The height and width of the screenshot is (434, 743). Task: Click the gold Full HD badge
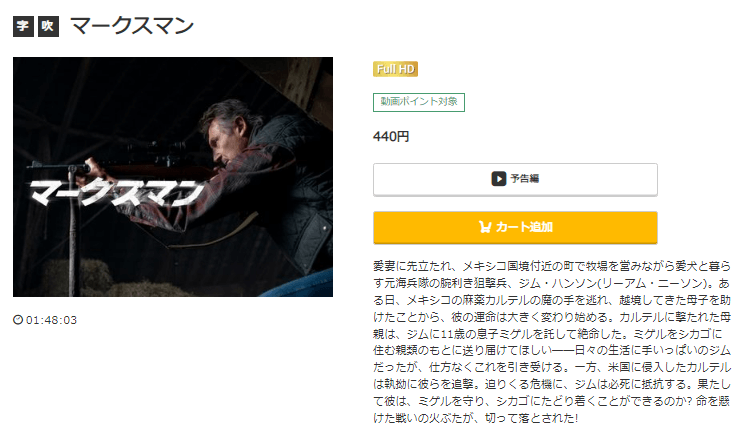tap(395, 69)
